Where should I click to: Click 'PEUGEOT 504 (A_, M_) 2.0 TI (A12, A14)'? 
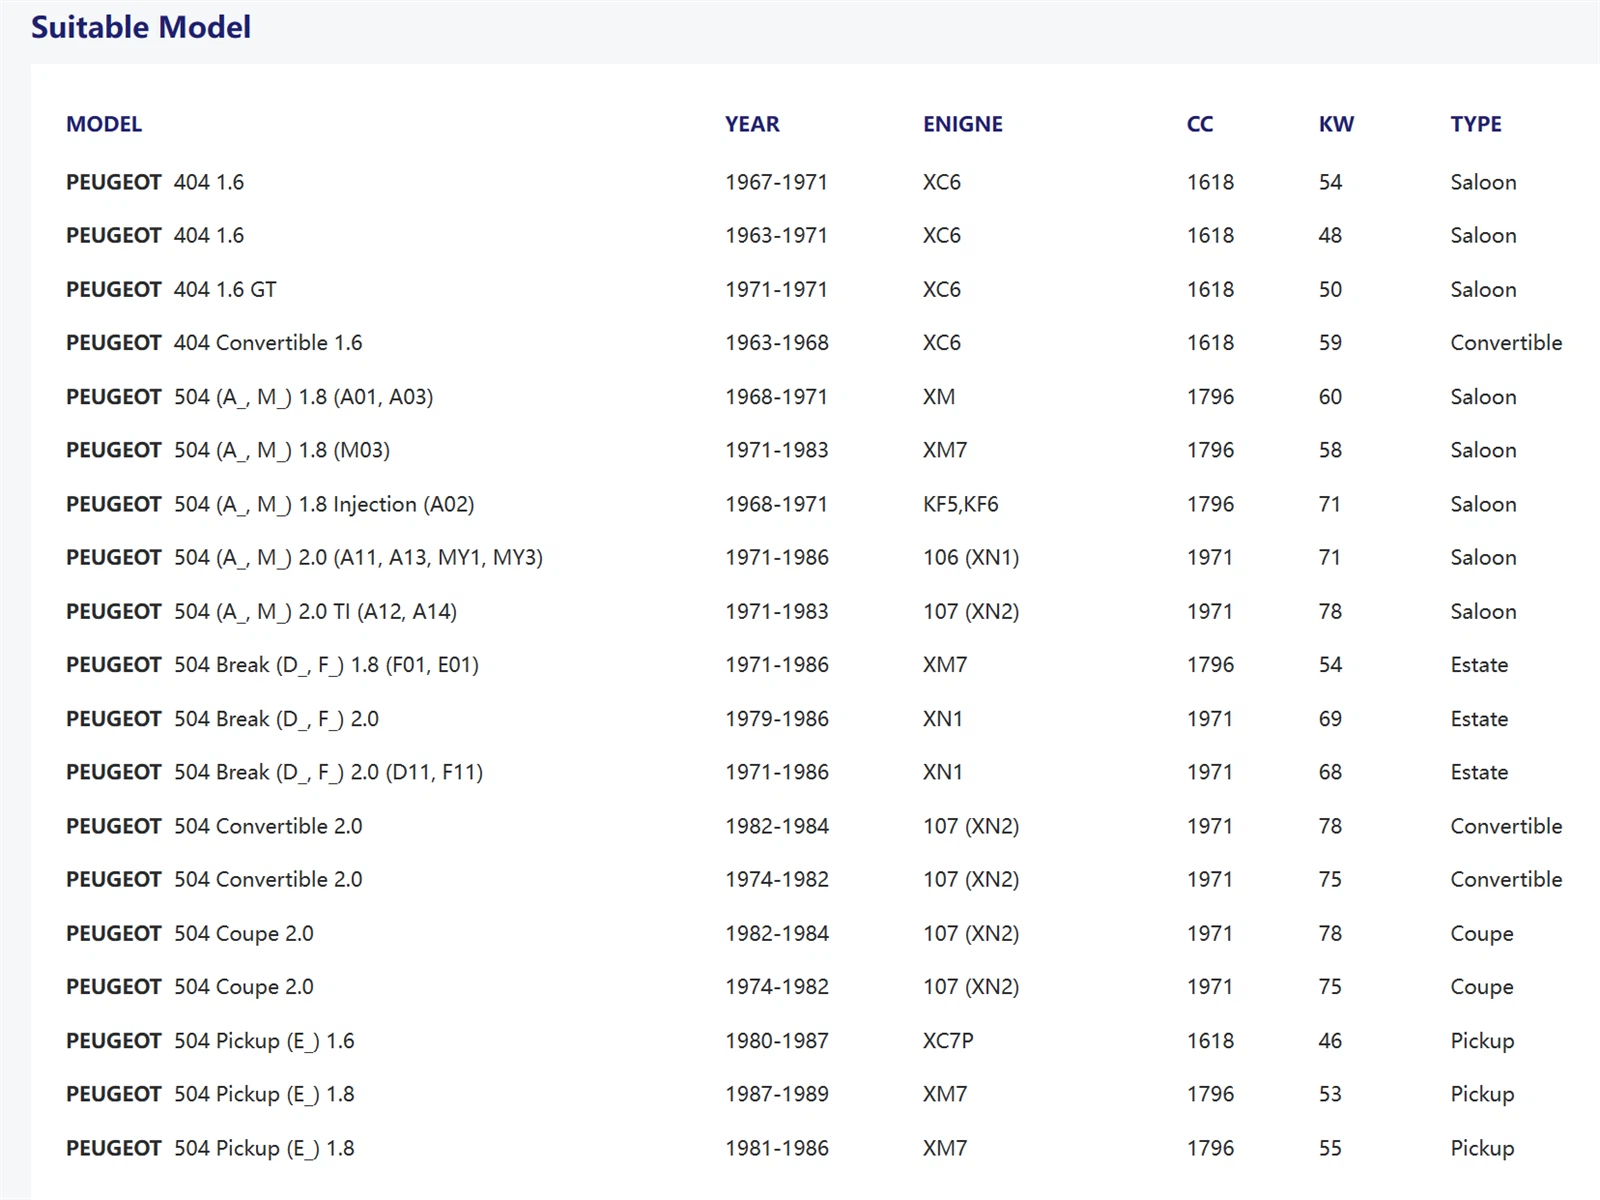pyautogui.click(x=261, y=611)
